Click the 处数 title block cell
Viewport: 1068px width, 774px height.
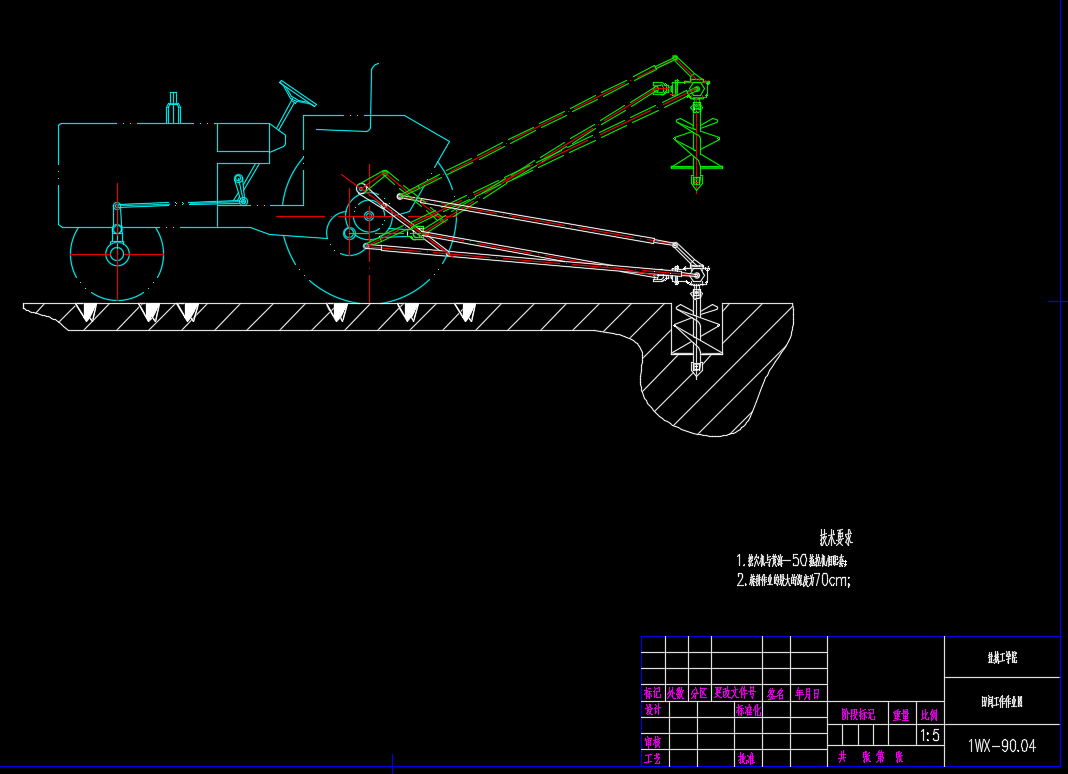pyautogui.click(x=676, y=693)
